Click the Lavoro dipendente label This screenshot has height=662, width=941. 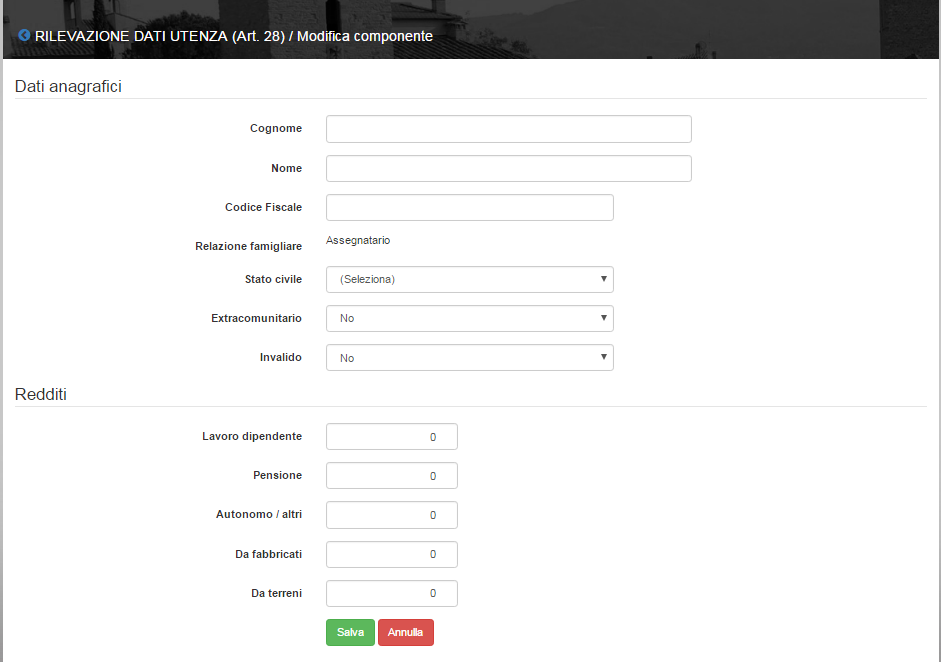[x=252, y=436]
